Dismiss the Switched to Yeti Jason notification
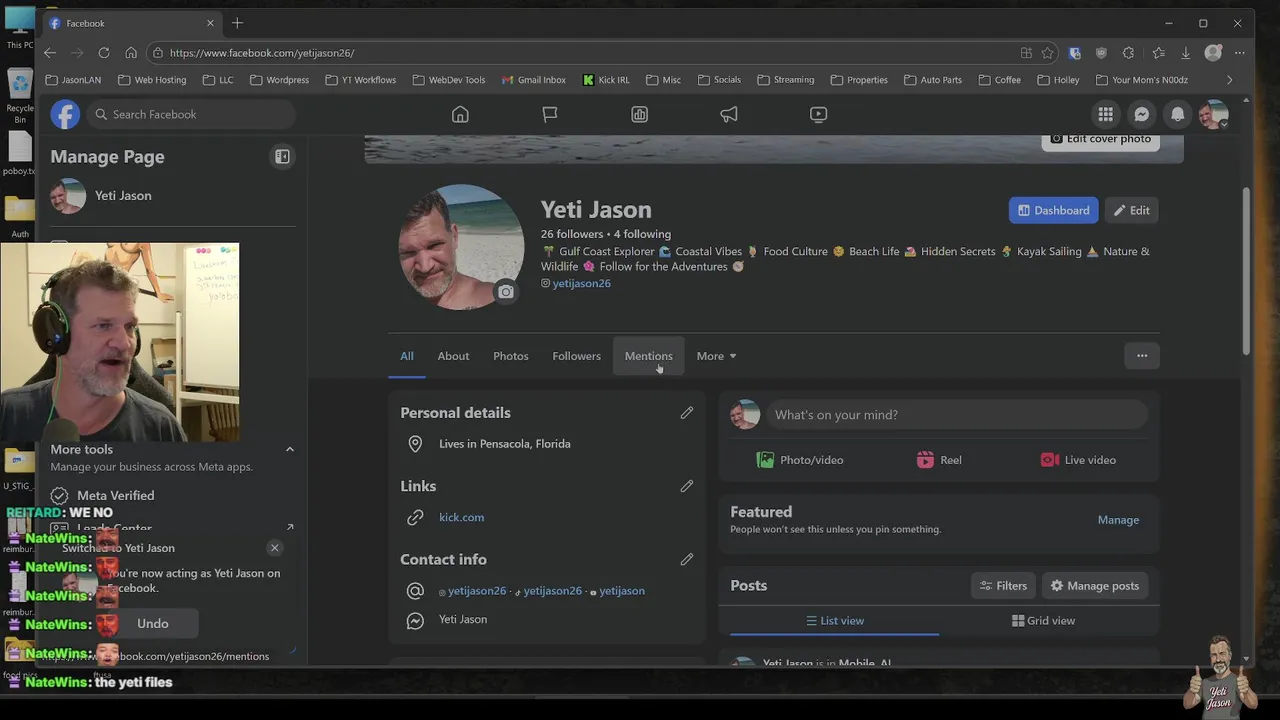Screen dimensions: 1280x720 [x=275, y=548]
